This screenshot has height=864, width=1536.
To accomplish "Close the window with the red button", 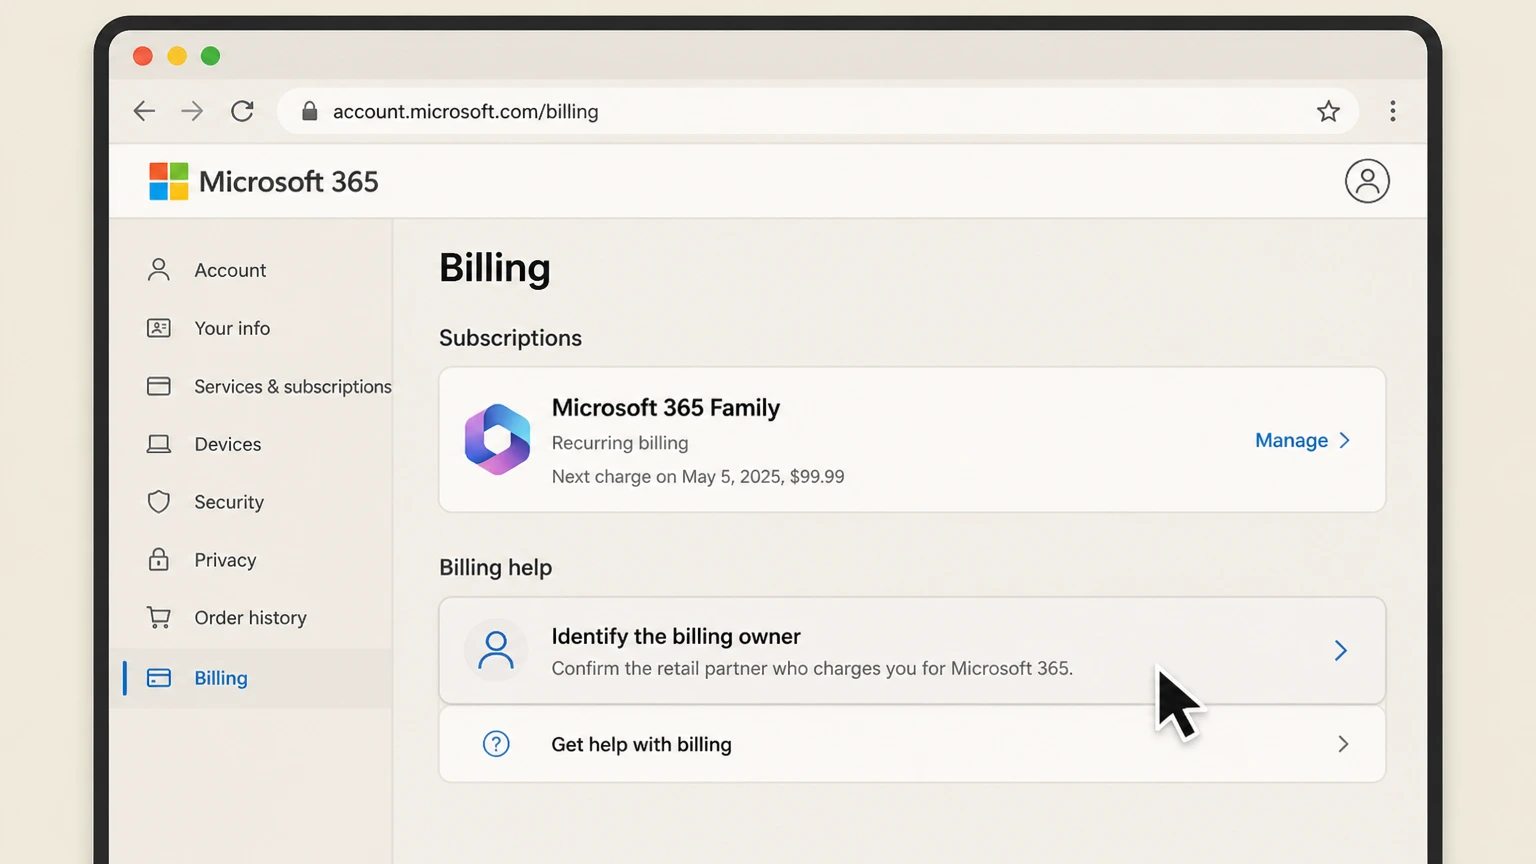I will coord(143,56).
